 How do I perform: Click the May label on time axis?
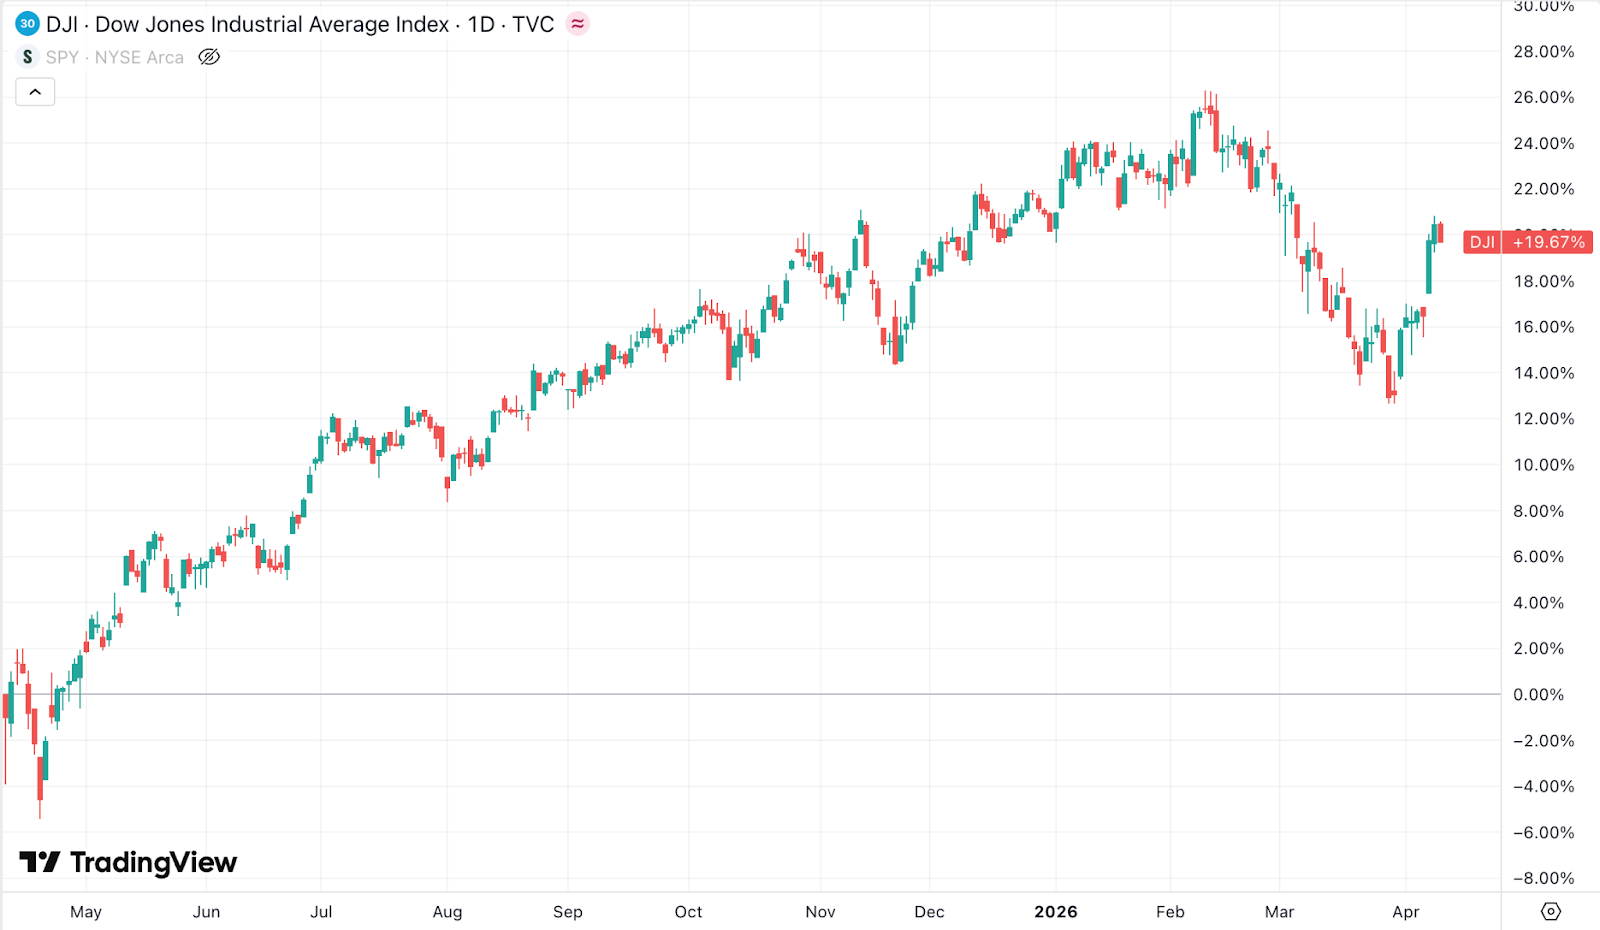86,911
